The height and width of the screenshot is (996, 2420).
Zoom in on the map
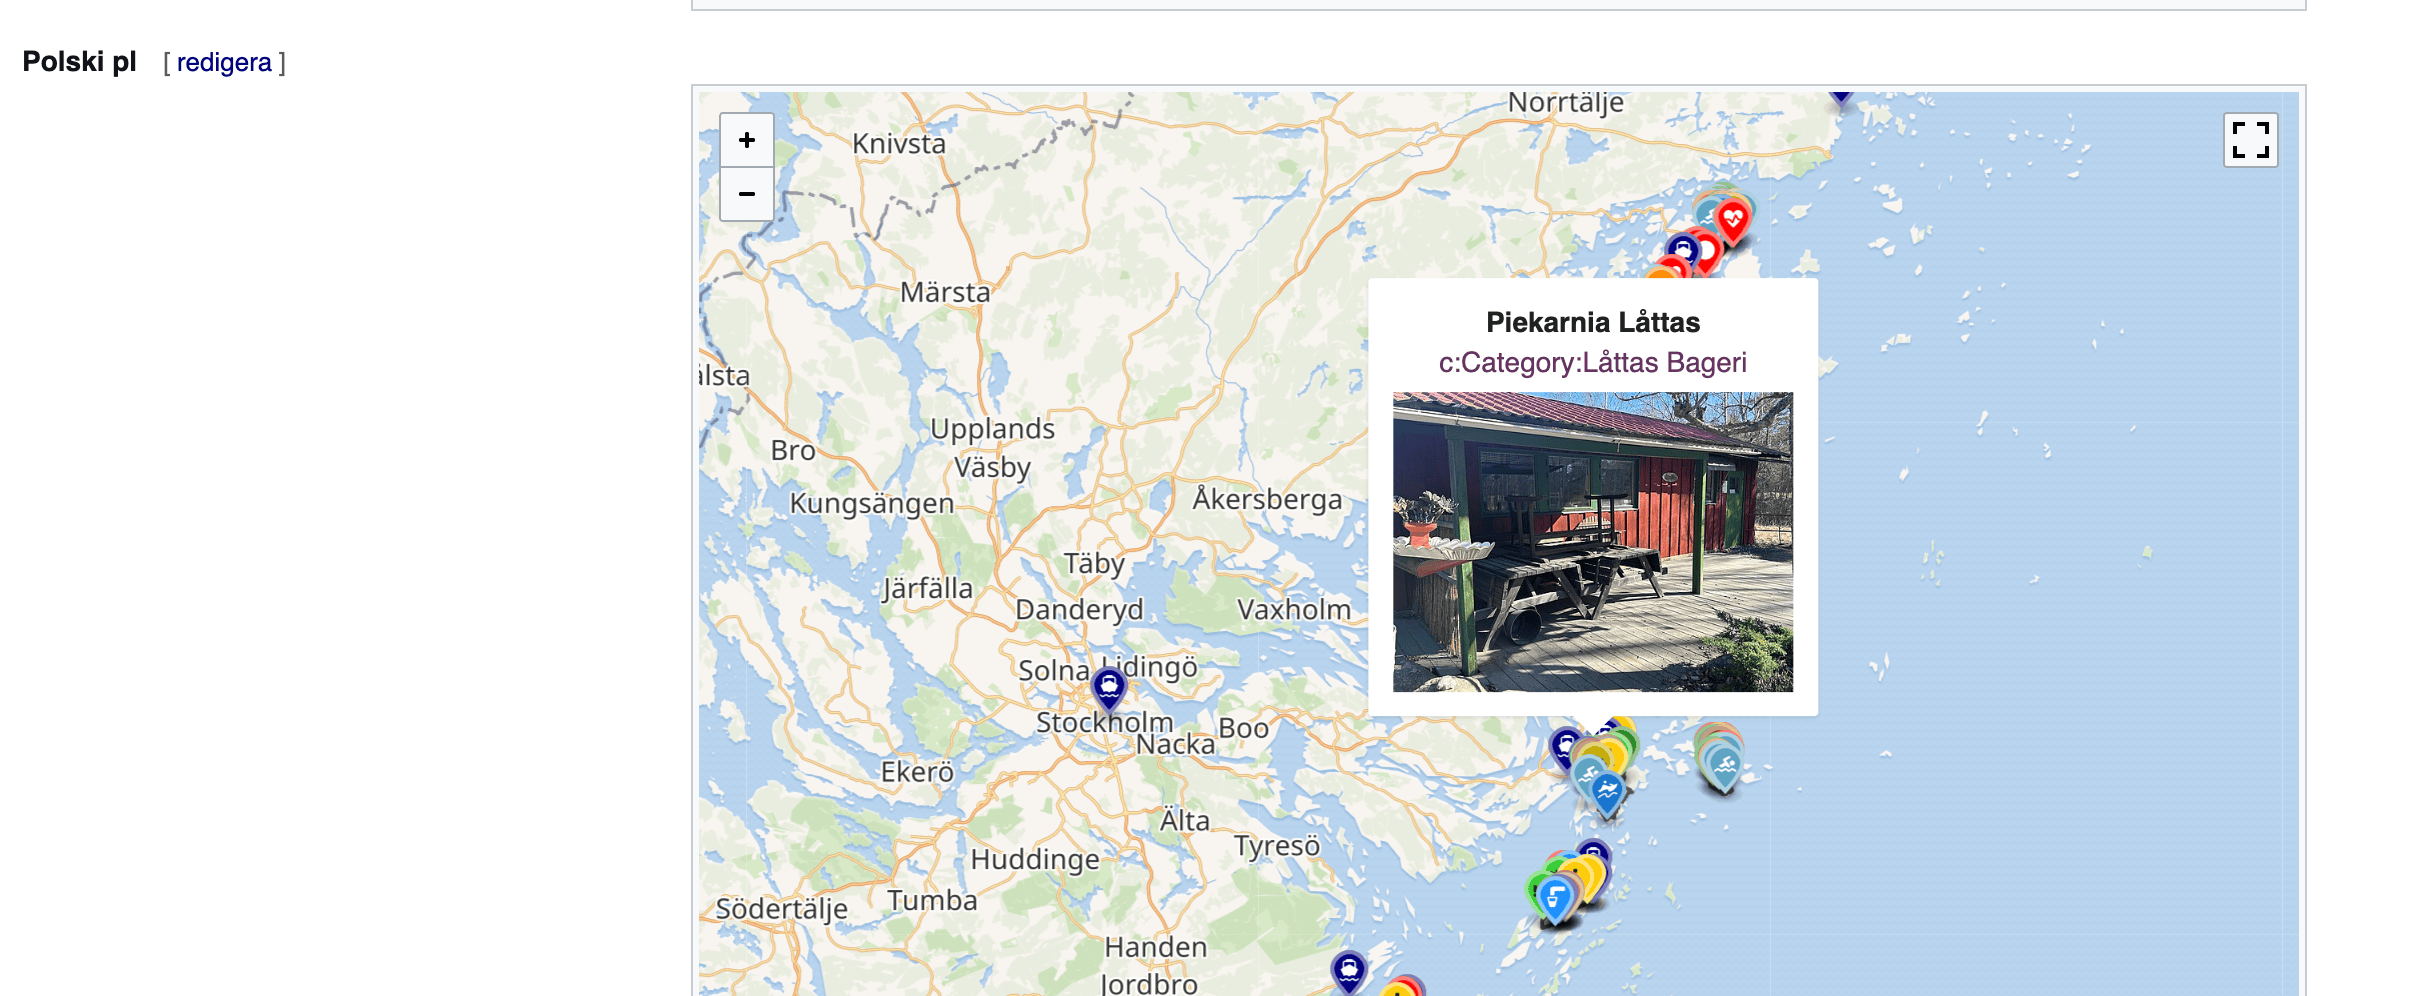tap(746, 140)
